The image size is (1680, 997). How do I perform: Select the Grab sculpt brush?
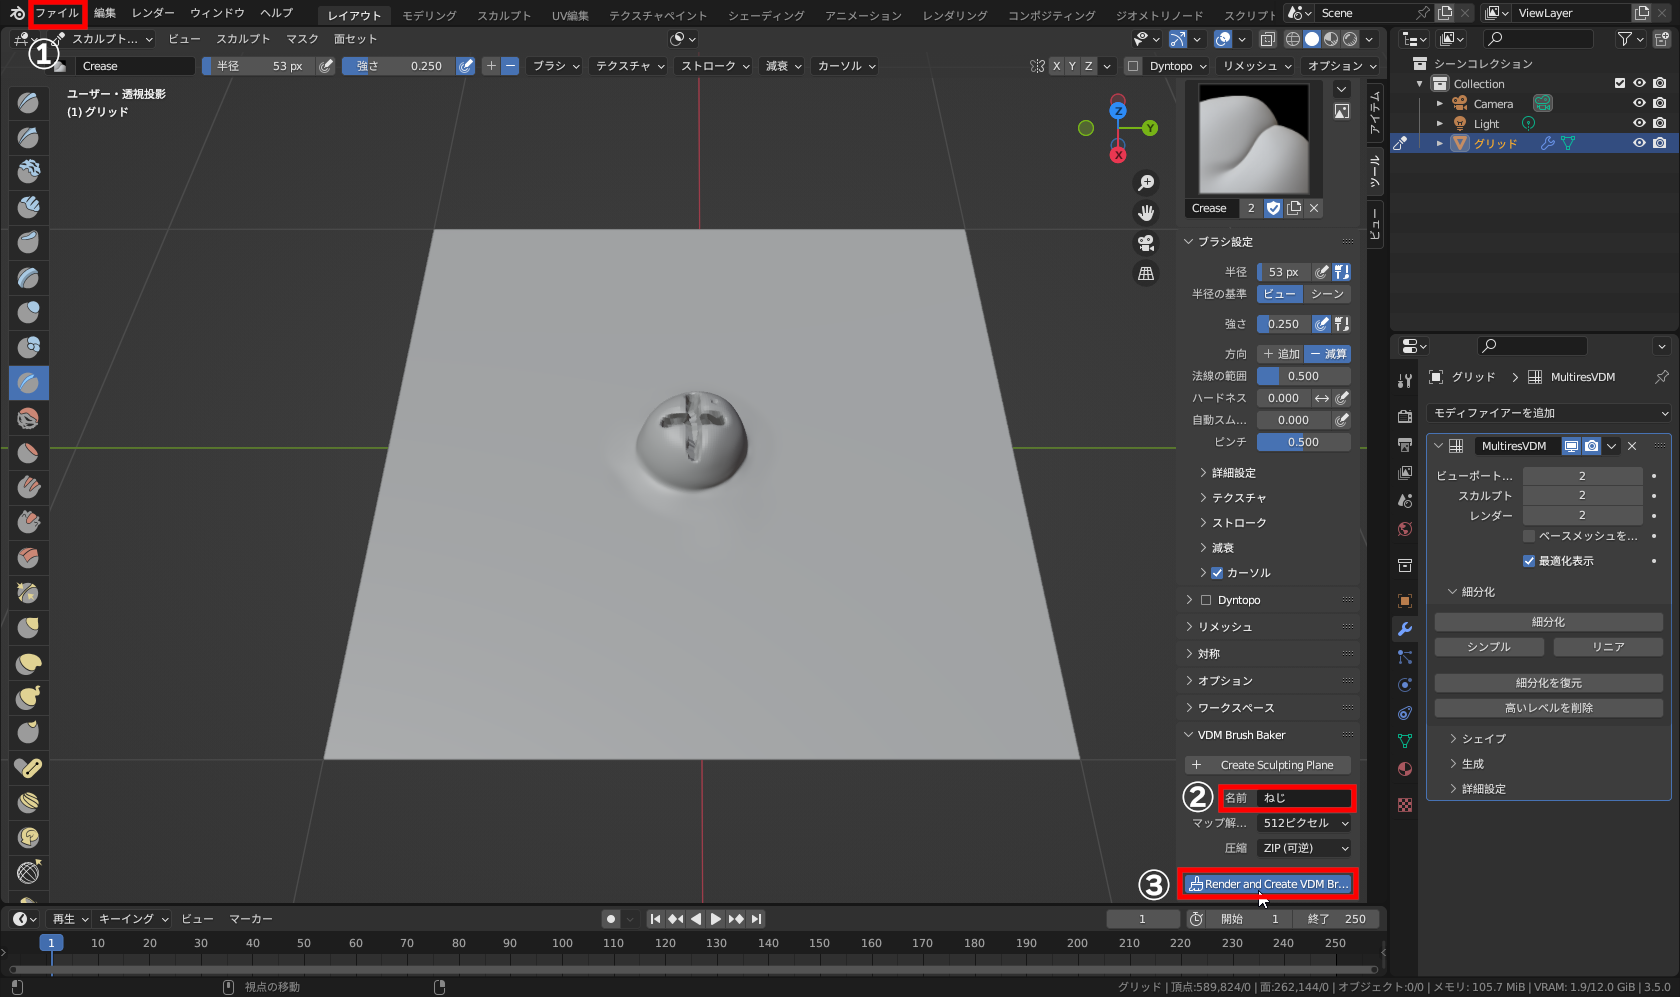(x=28, y=487)
